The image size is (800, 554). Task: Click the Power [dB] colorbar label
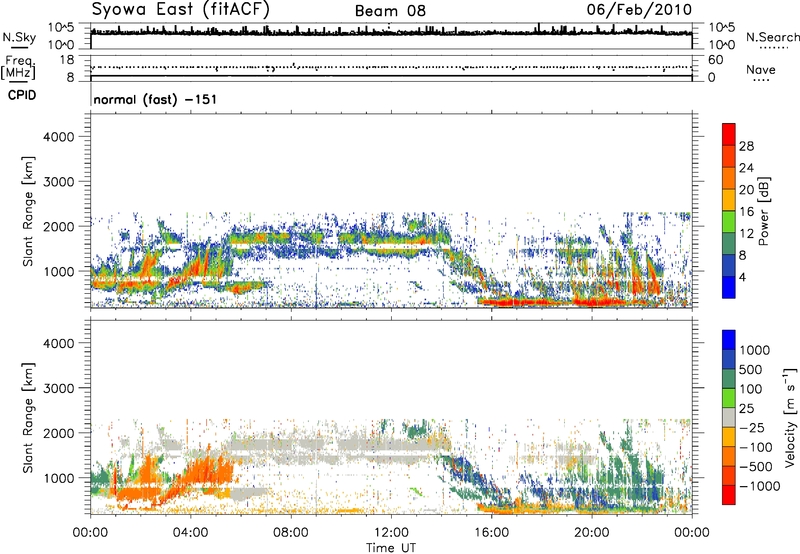[x=764, y=211]
